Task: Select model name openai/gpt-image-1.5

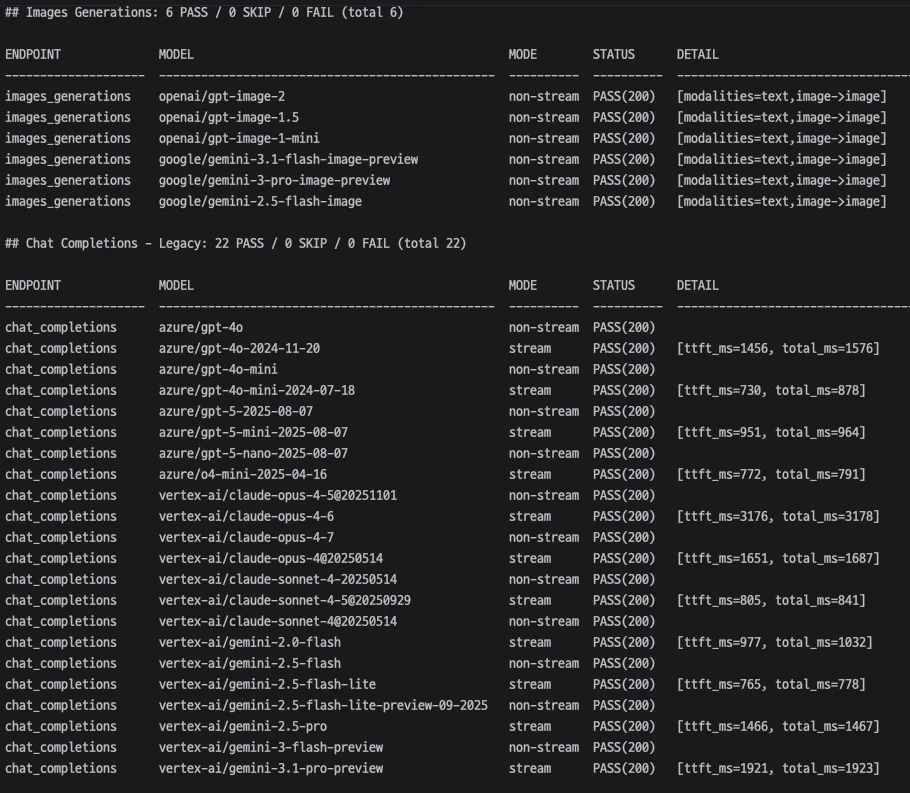Action: pos(229,117)
